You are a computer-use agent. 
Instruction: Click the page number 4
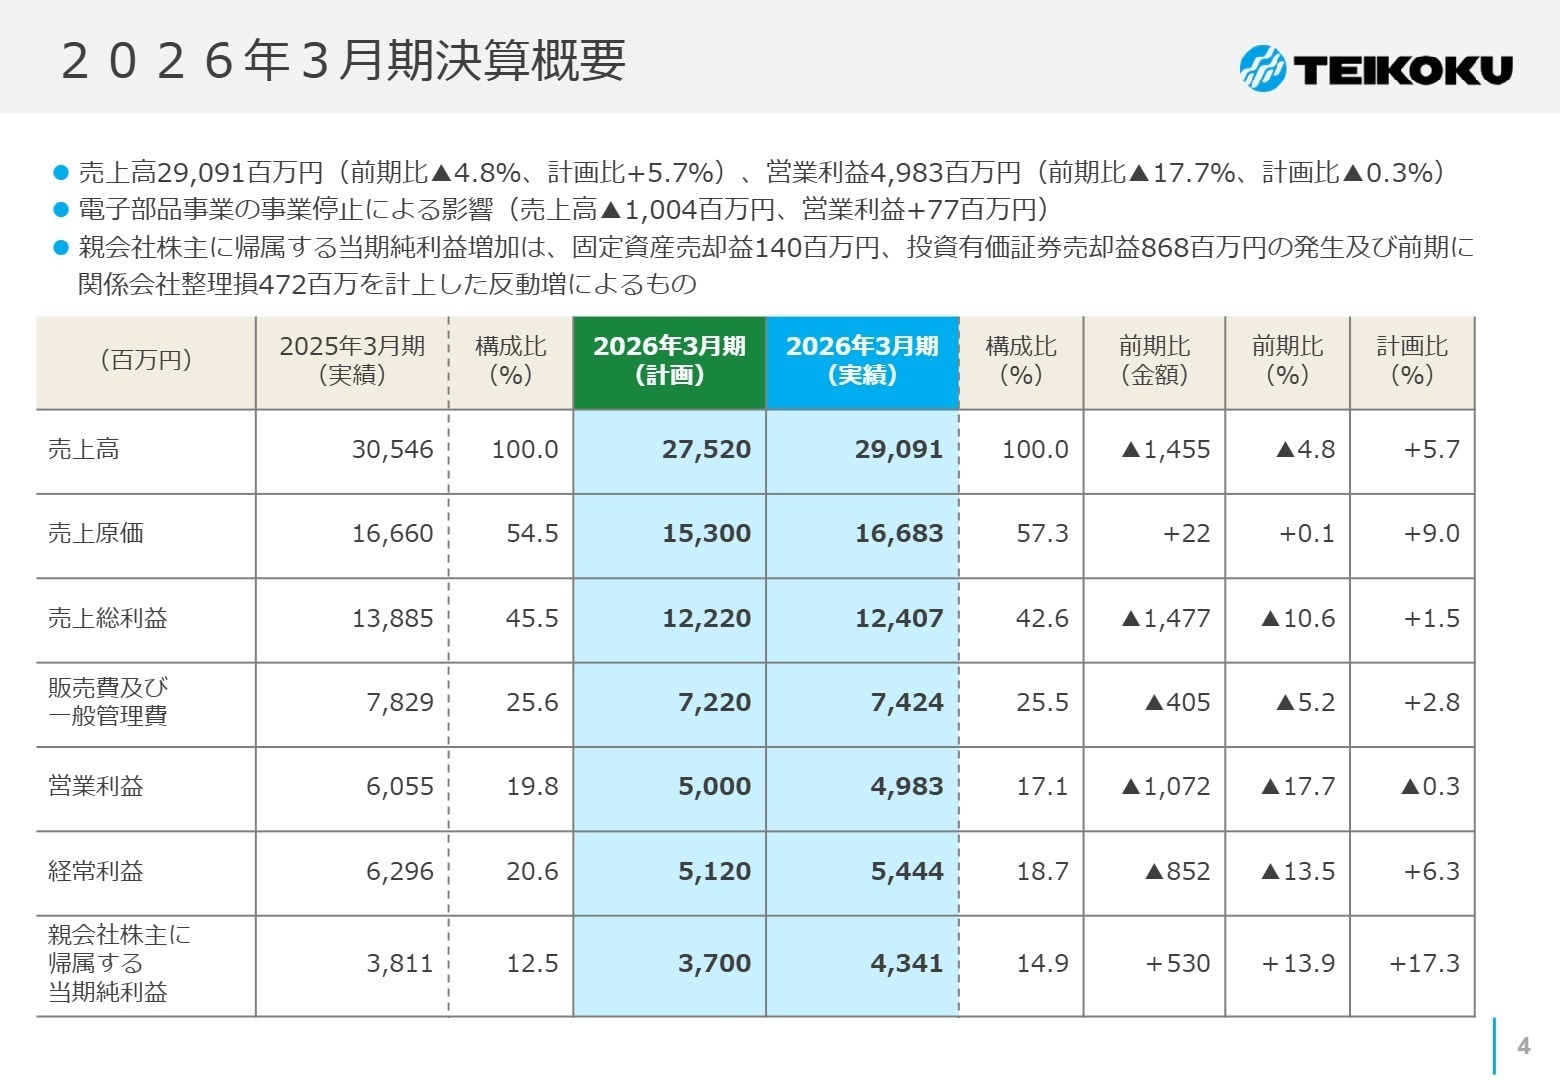(x=1523, y=1046)
